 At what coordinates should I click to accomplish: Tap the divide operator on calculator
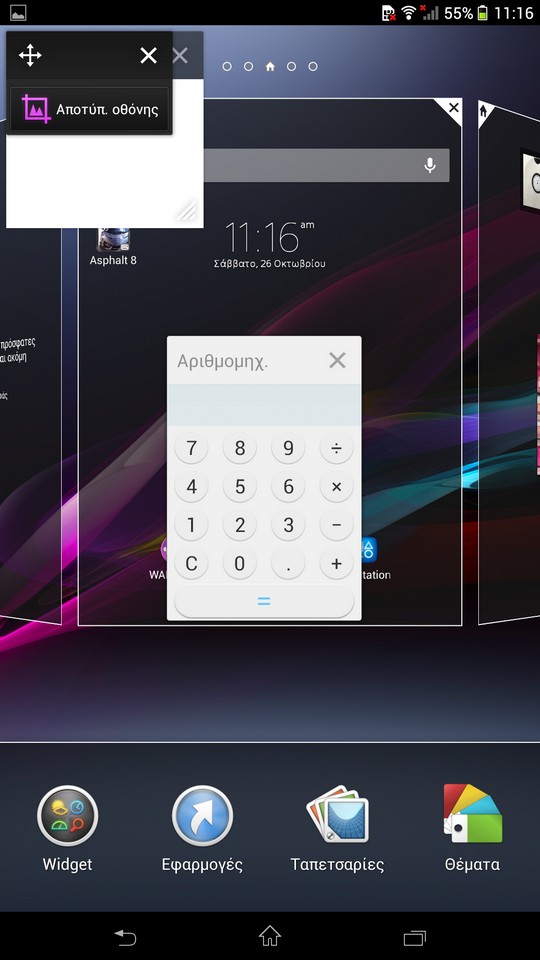point(336,449)
